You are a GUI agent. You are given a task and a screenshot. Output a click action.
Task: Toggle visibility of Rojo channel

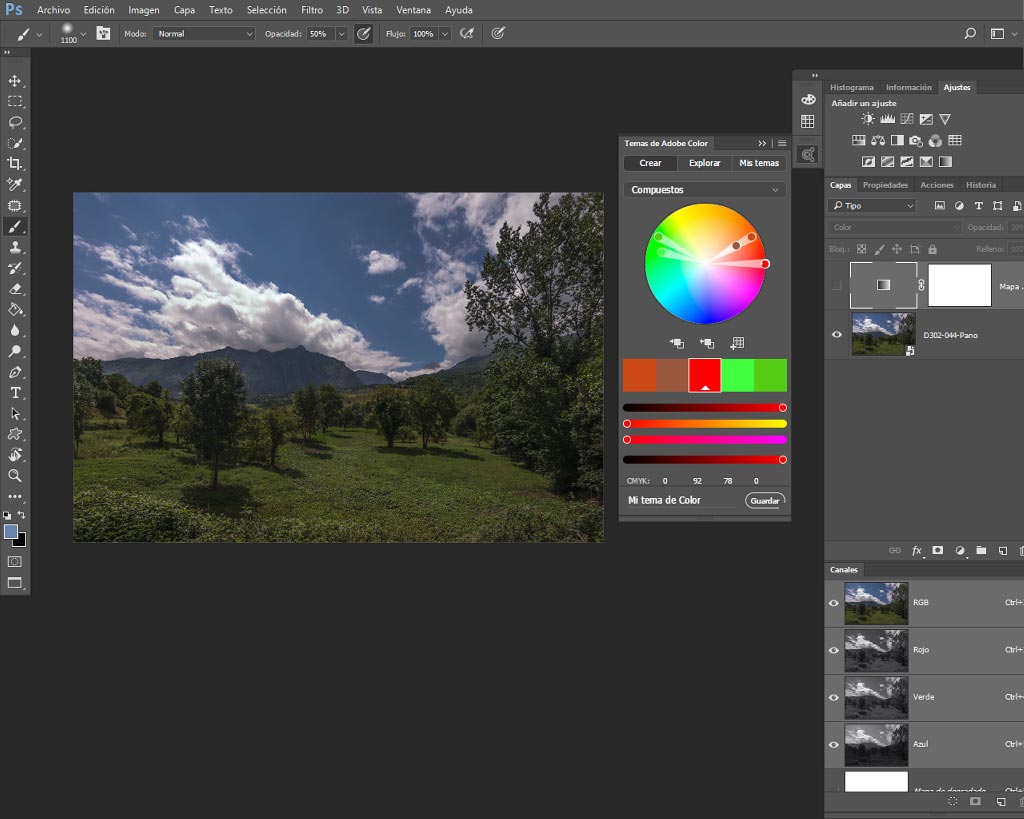834,650
